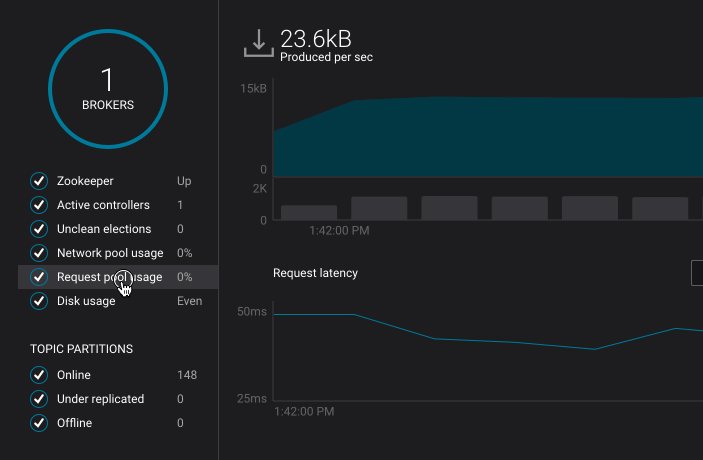
Task: Click the Zookeeper Up status value
Action: (184, 181)
